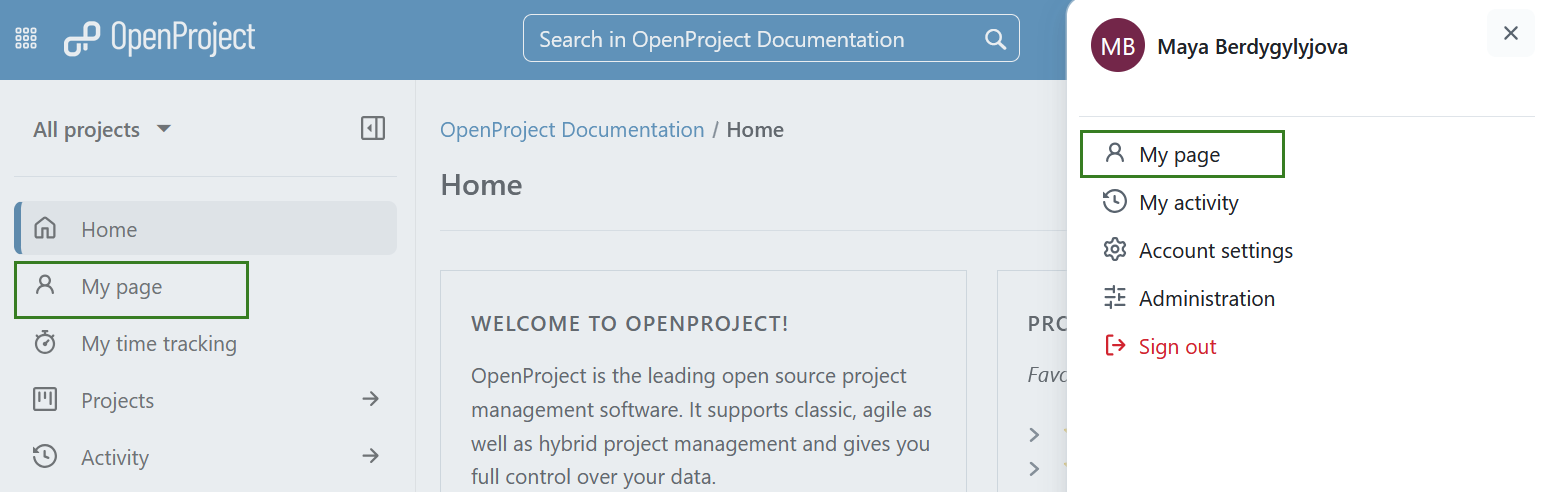Click Sign out

click(x=1177, y=347)
